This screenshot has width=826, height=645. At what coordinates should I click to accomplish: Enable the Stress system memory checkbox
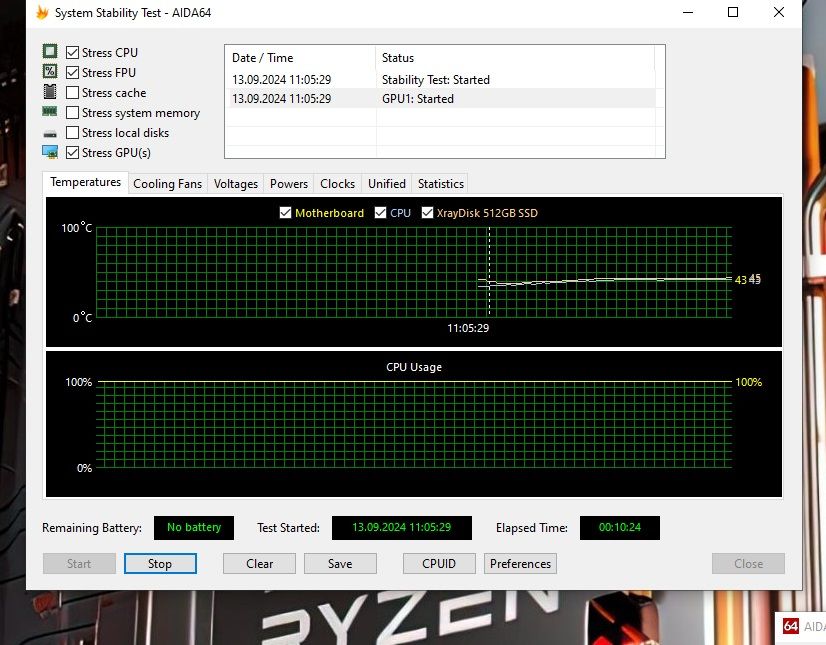(x=73, y=113)
